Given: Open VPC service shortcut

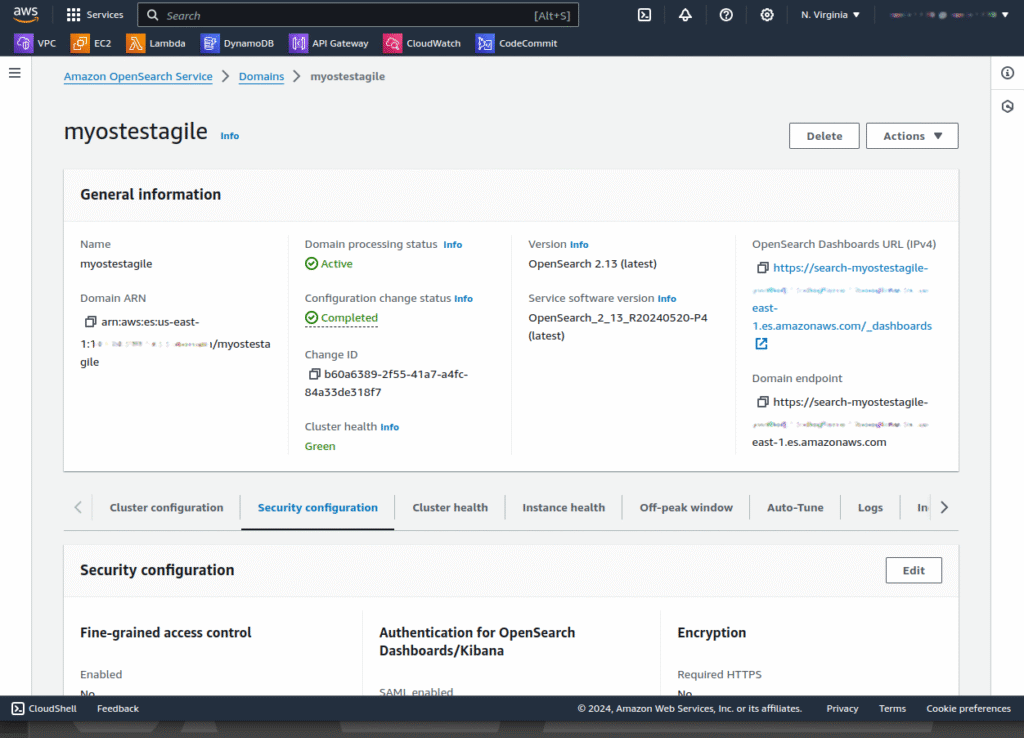Looking at the screenshot, I should pos(36,43).
